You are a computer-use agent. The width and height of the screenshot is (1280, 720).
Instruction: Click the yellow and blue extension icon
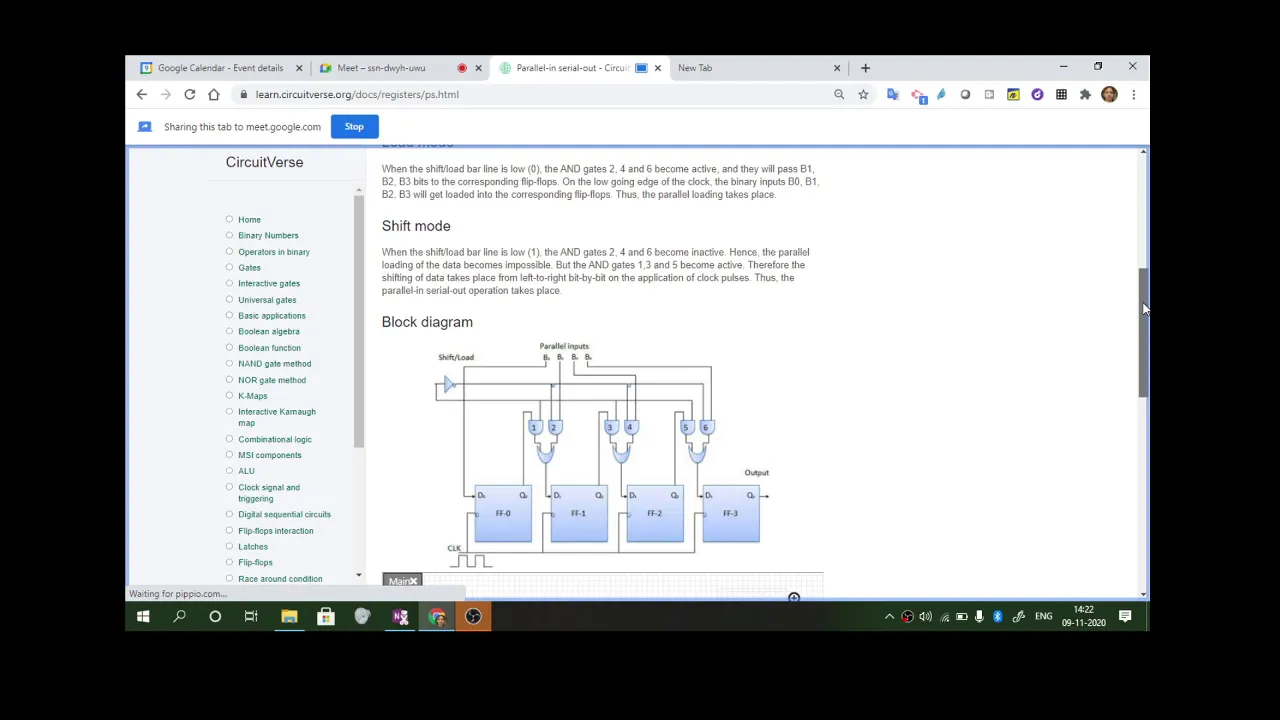pyautogui.click(x=1013, y=94)
